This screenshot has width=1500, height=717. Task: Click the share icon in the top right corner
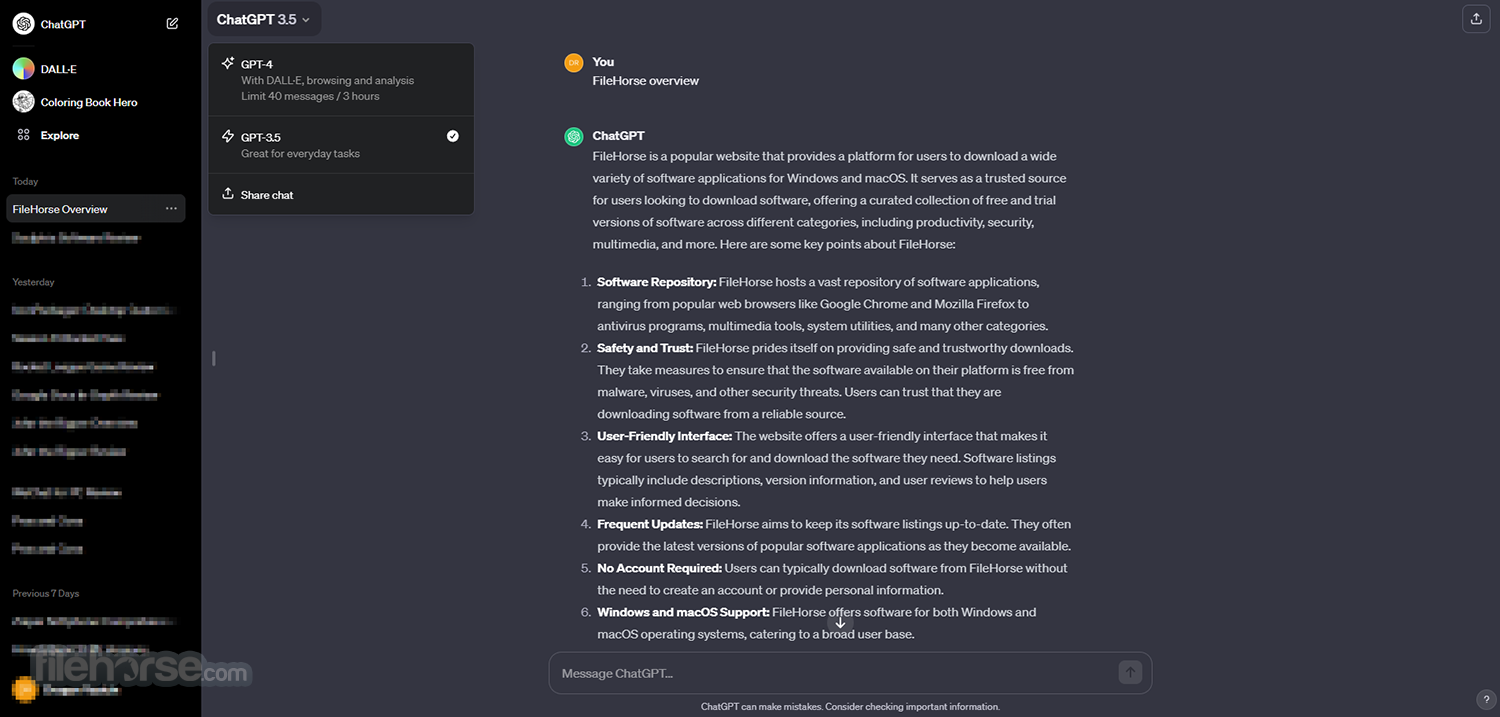click(1477, 18)
